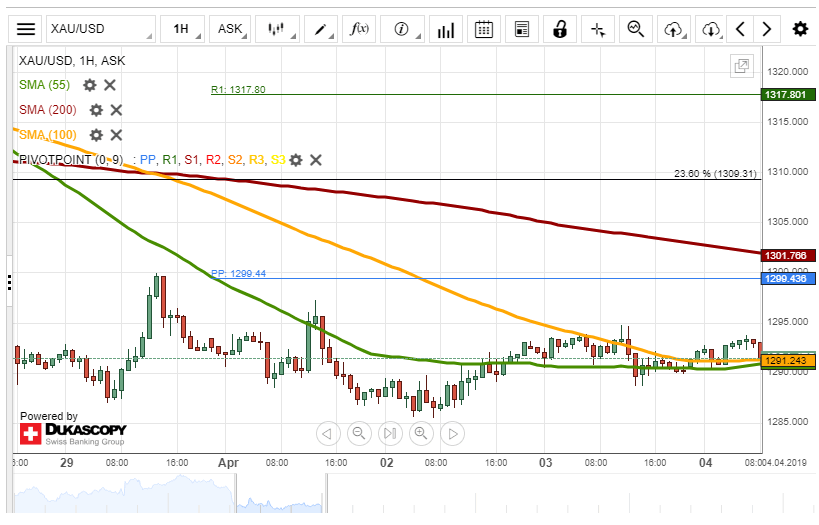The width and height of the screenshot is (819, 525).
Task: Open SMA (200) settings gear
Action: coord(96,110)
